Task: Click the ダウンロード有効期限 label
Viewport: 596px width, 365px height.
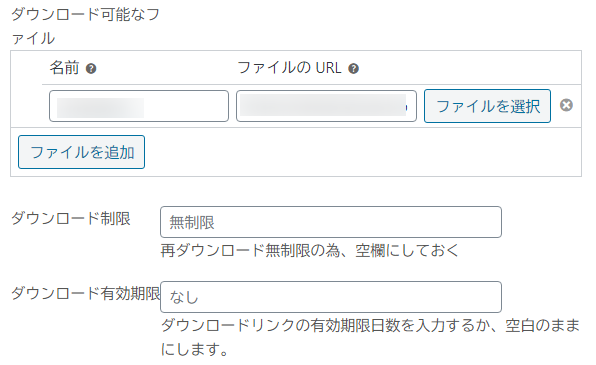Action: point(86,293)
